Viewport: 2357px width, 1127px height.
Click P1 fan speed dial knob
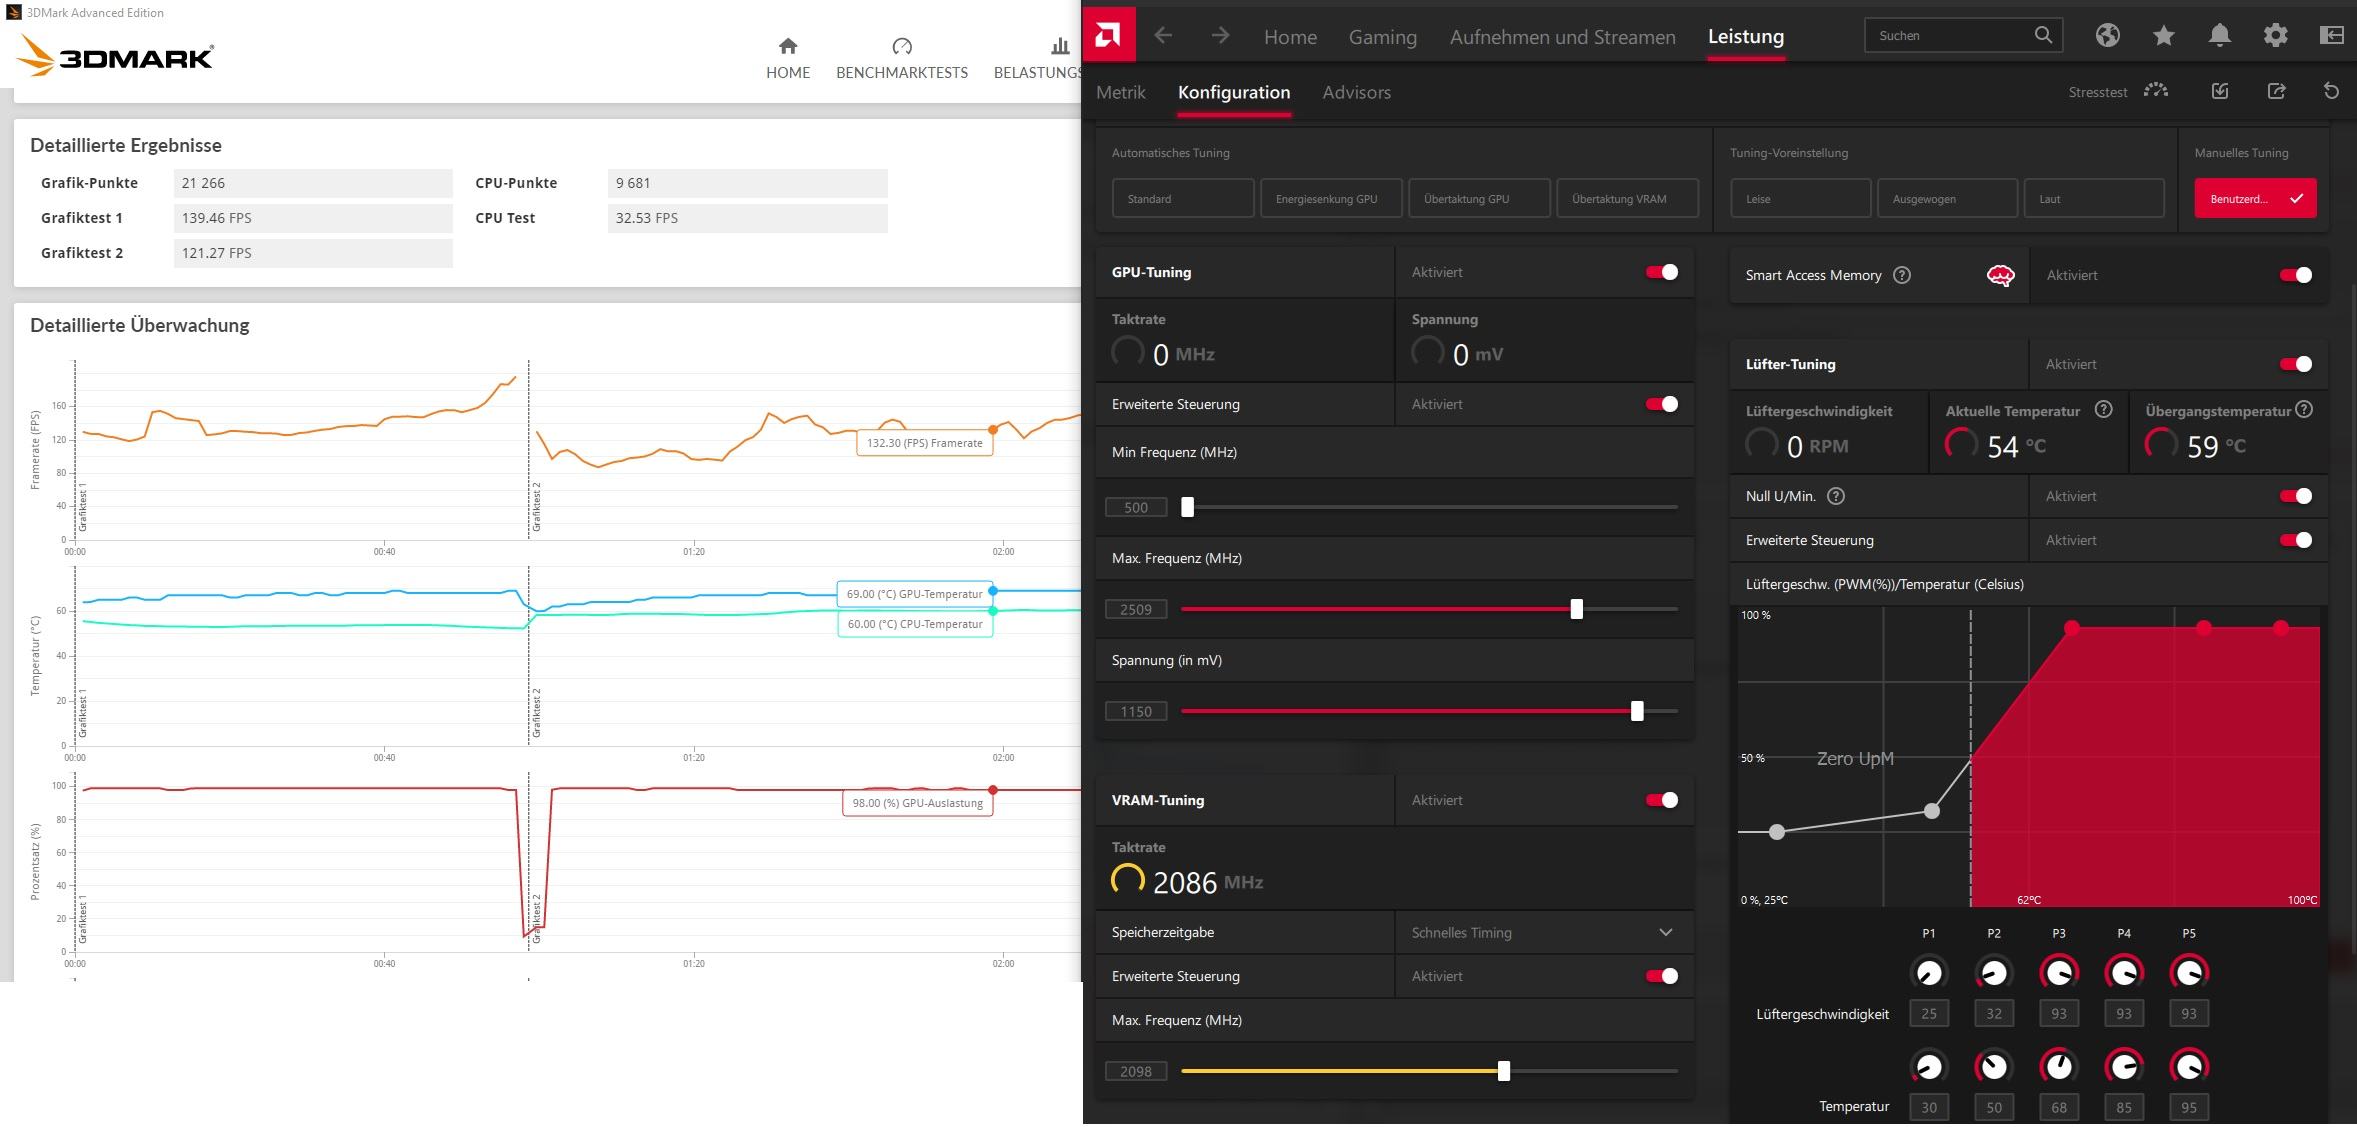(x=1929, y=972)
